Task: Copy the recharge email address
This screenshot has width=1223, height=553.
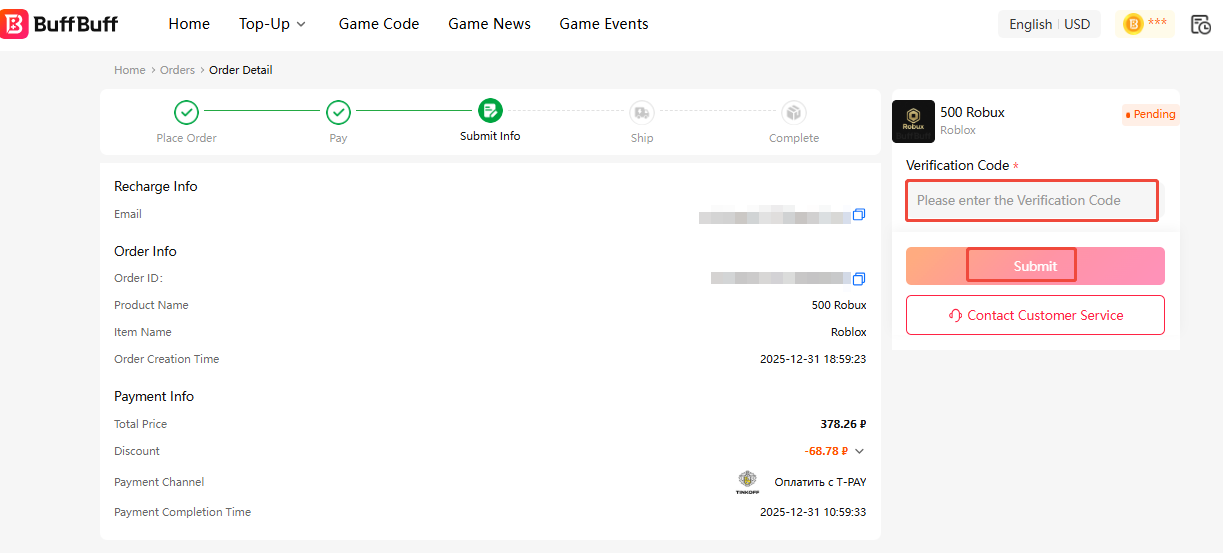Action: pos(858,215)
